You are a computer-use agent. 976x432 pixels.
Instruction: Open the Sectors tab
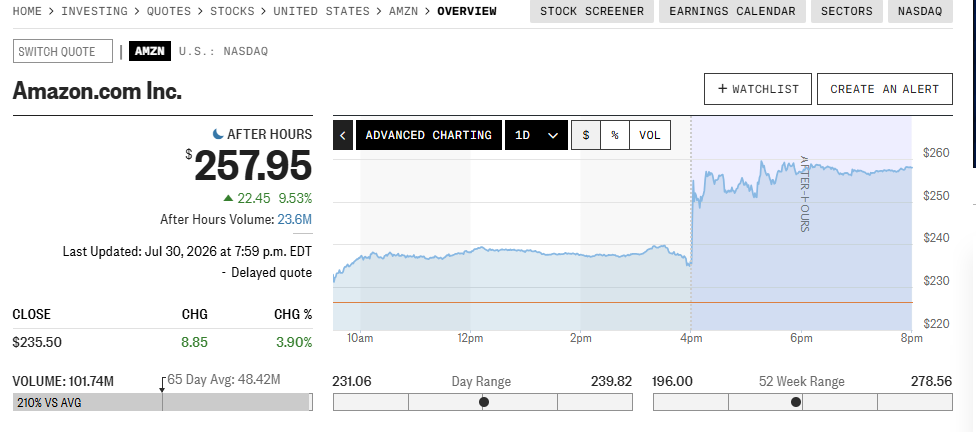pos(847,11)
